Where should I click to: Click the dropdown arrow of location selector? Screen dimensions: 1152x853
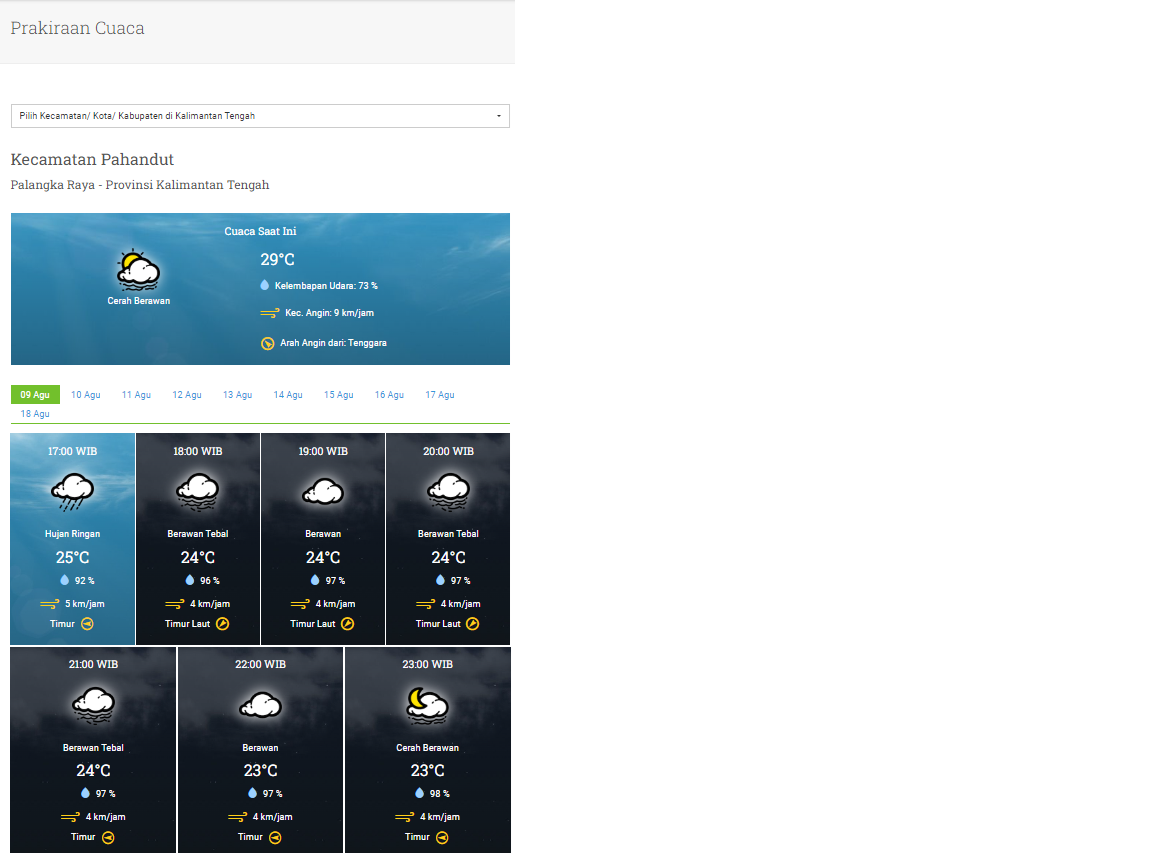pos(499,116)
